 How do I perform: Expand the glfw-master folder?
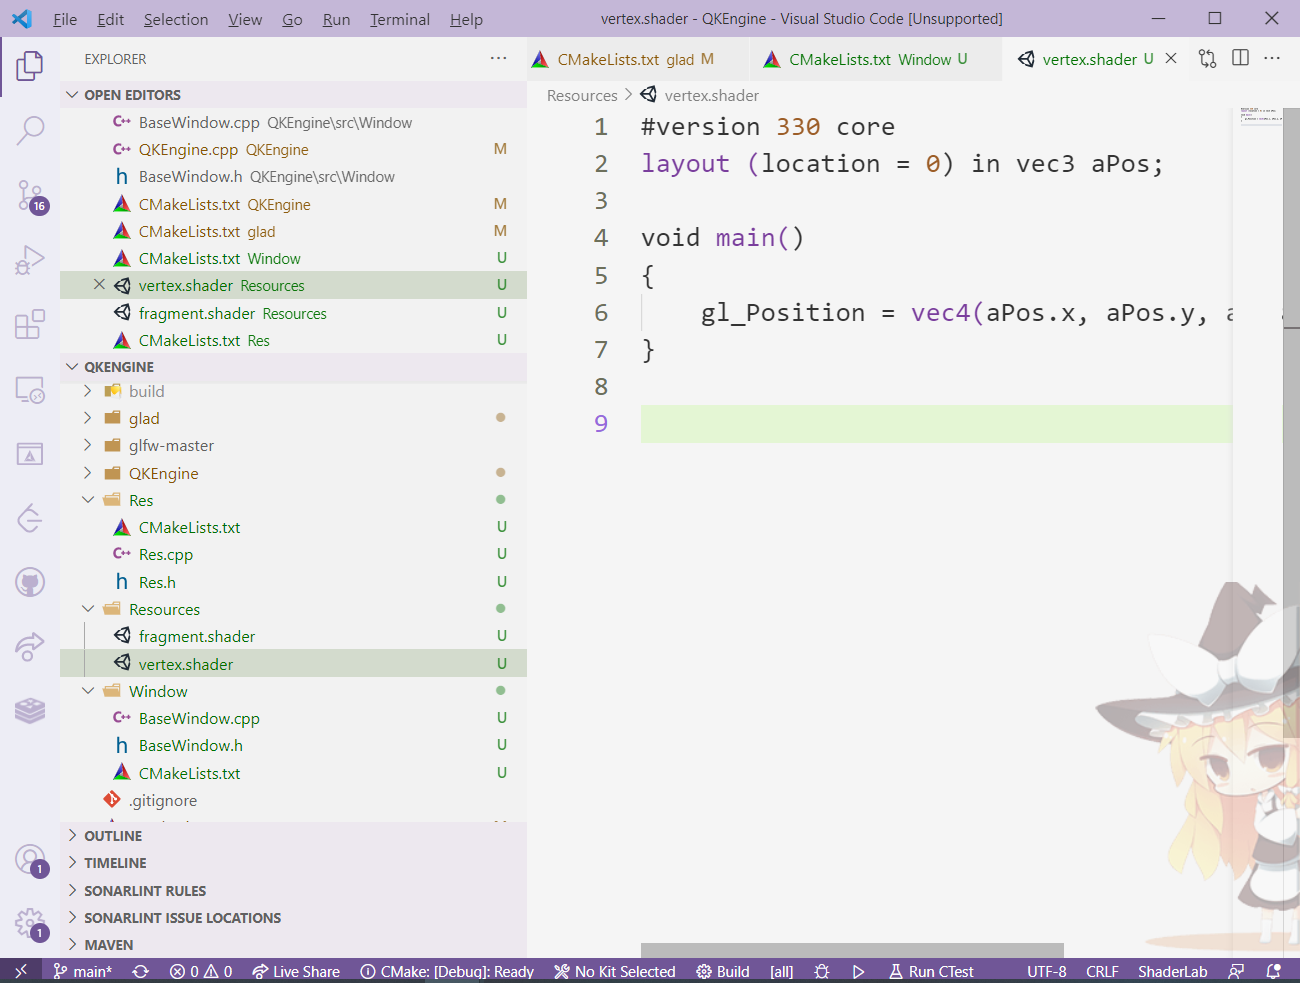pyautogui.click(x=88, y=445)
